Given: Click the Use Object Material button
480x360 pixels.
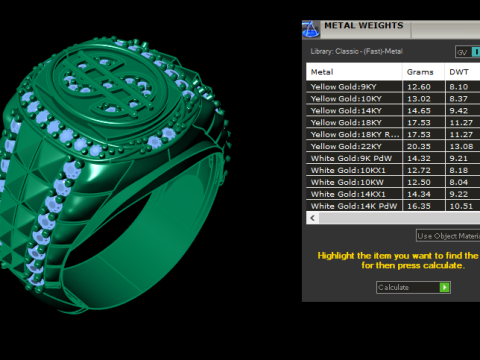Looking at the screenshot, I should [x=448, y=236].
